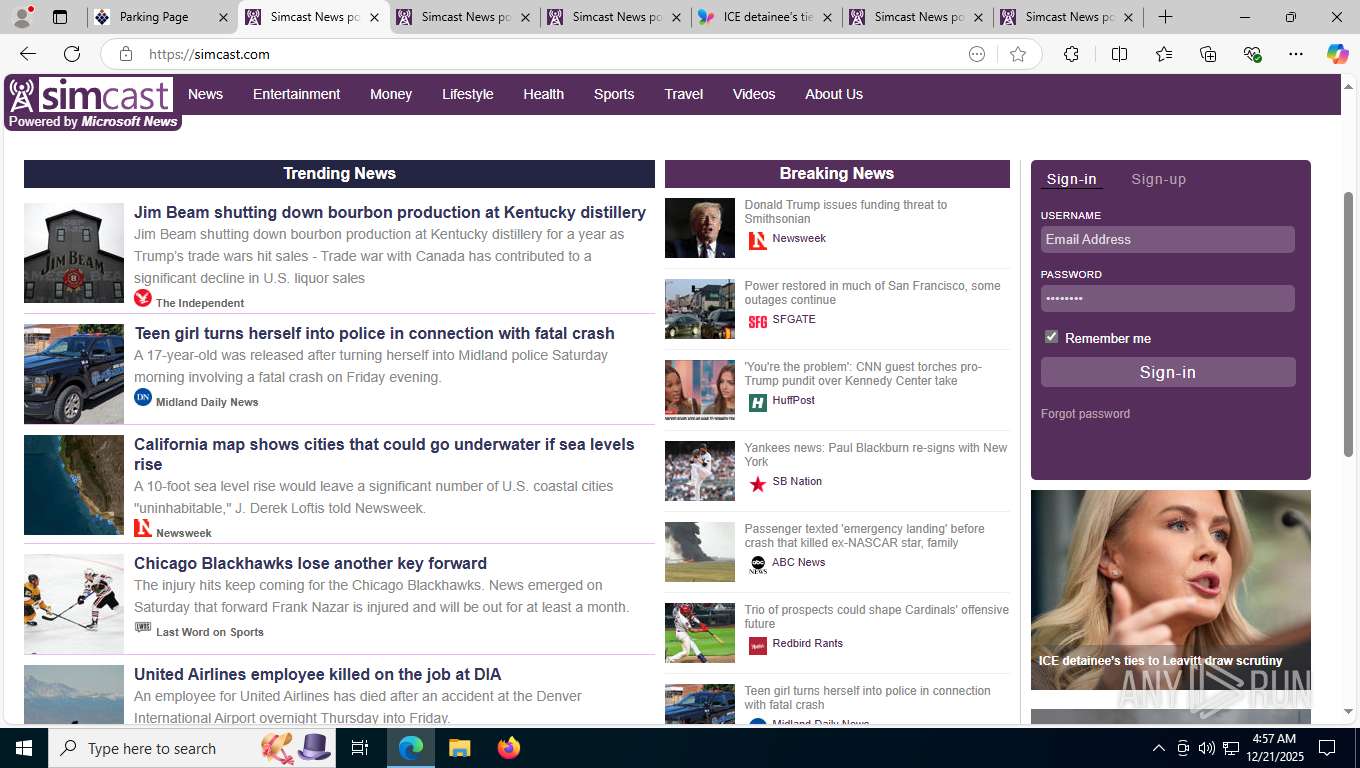Open a new tab with plus icon

(1165, 17)
